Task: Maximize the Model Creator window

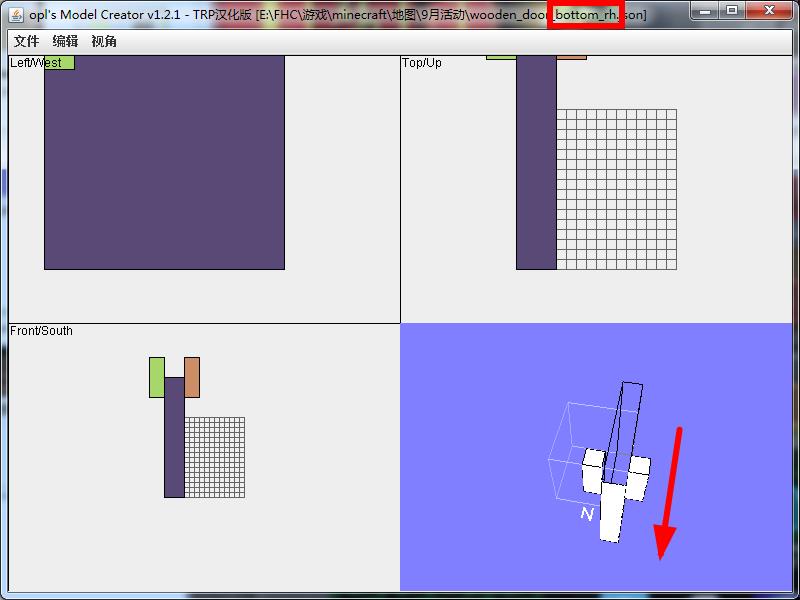Action: pos(733,11)
